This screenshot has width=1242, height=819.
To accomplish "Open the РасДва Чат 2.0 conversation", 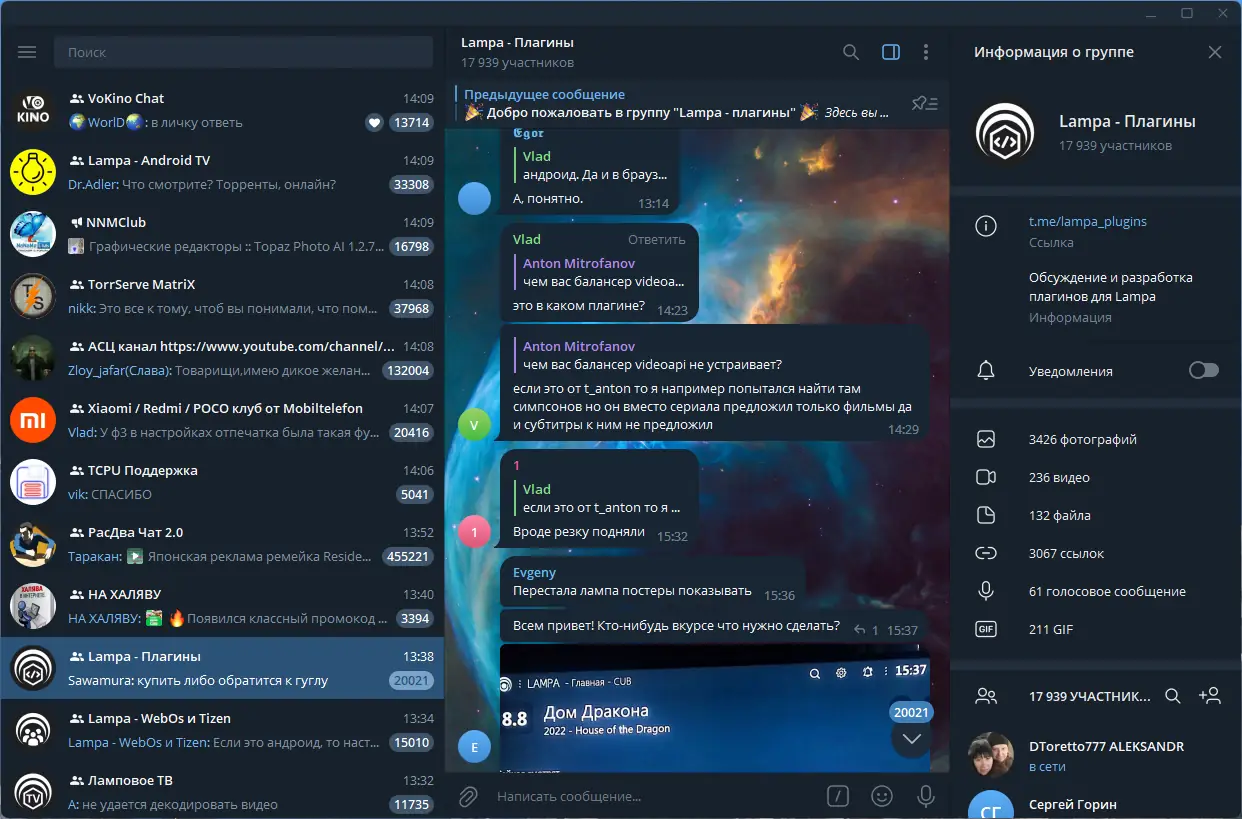I will click(x=222, y=544).
